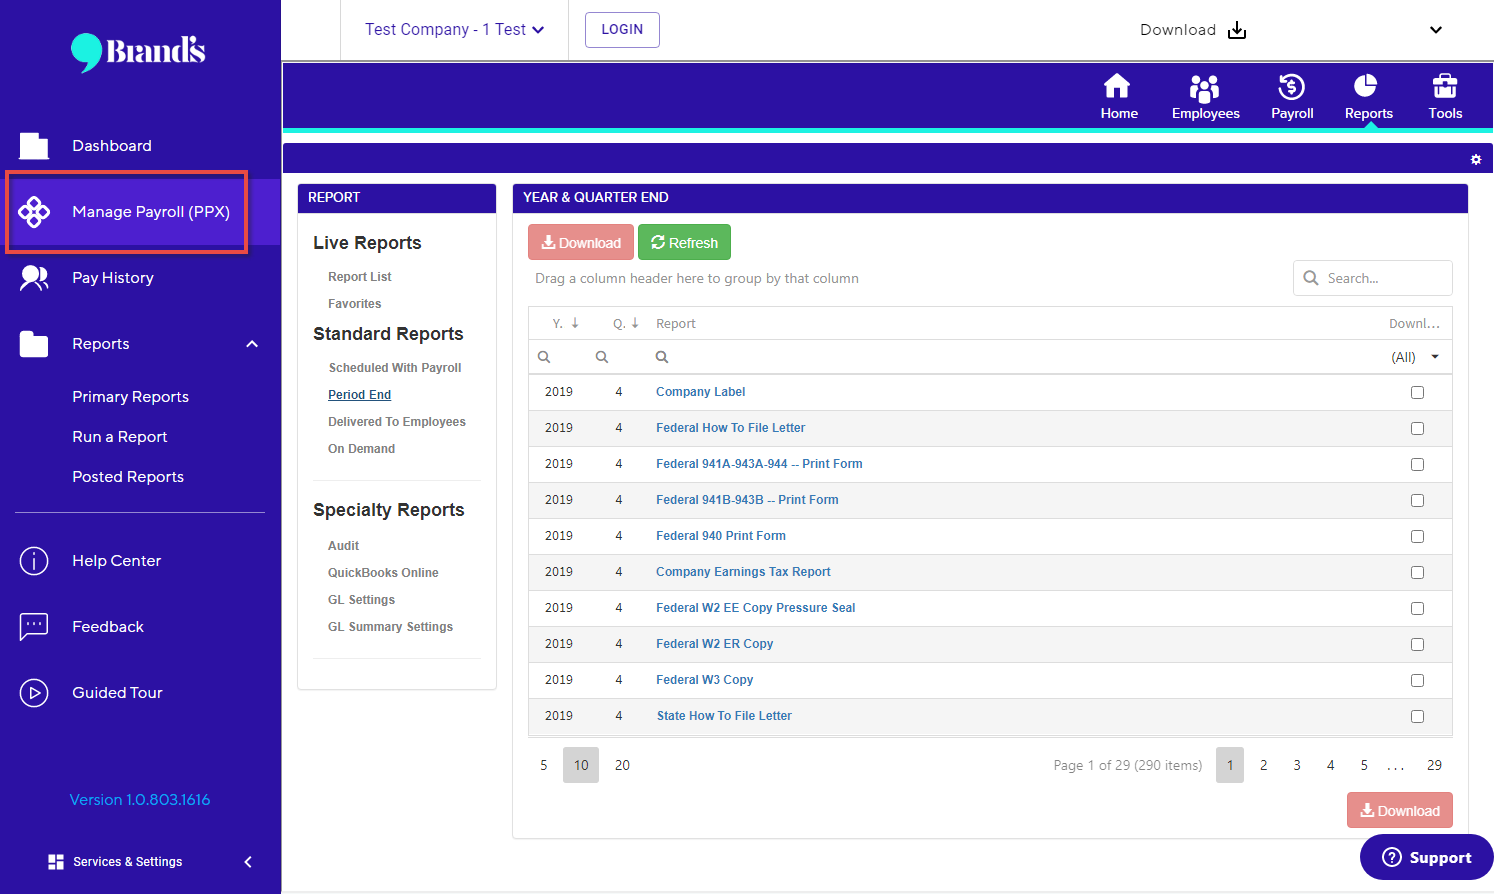Image resolution: width=1494 pixels, height=894 pixels.
Task: Click the Manage Payroll (PPX) icon
Action: (x=34, y=212)
